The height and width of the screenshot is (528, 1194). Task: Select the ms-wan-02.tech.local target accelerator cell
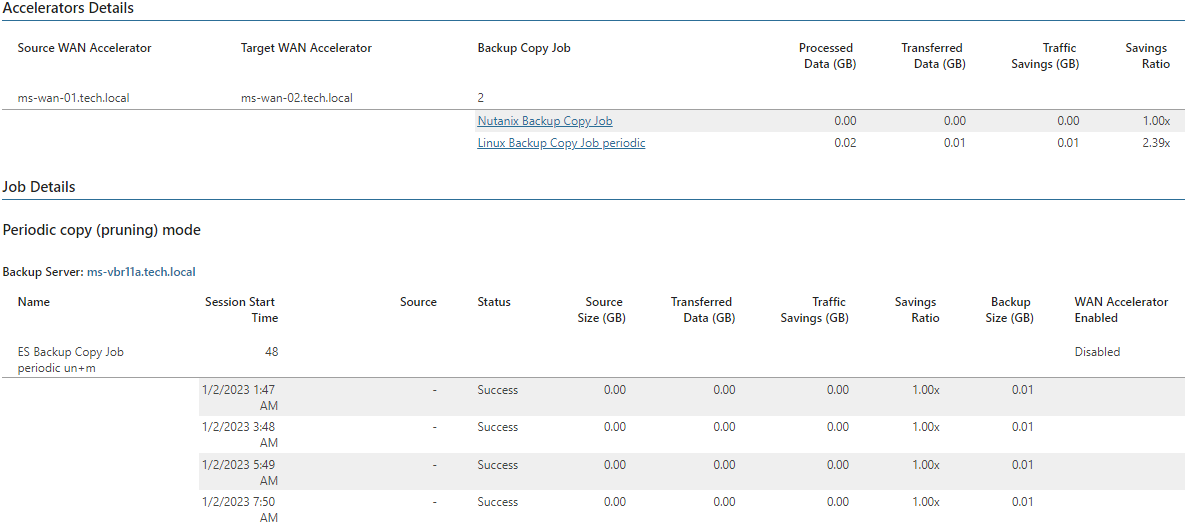point(296,98)
